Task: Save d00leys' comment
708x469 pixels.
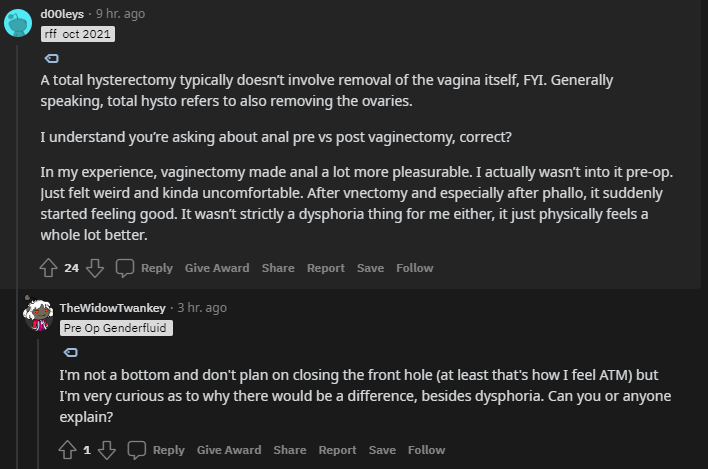Action: 370,268
